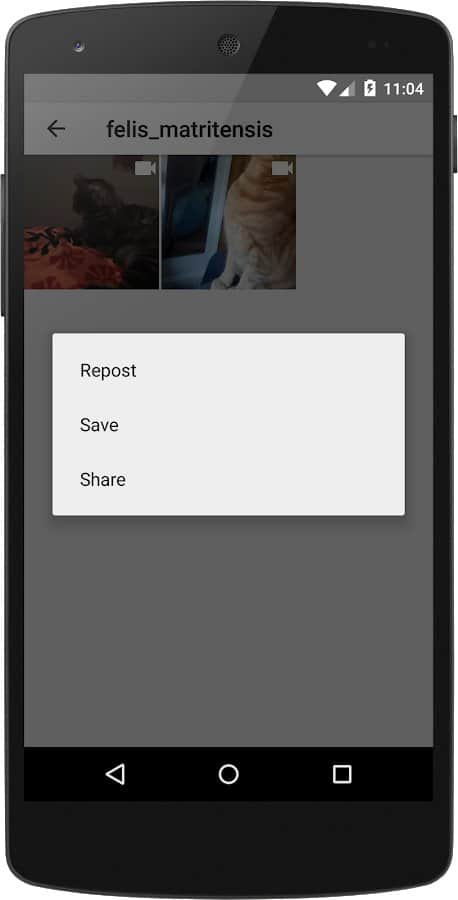This screenshot has height=900, width=458.
Task: Click the cellular signal status icon
Action: click(347, 88)
